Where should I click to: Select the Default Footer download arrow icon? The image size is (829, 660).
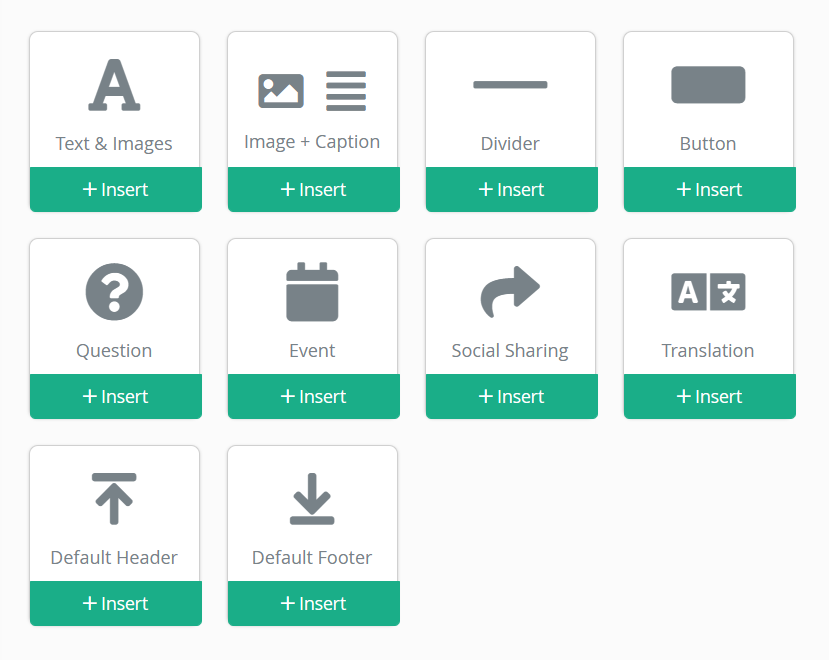tap(312, 498)
